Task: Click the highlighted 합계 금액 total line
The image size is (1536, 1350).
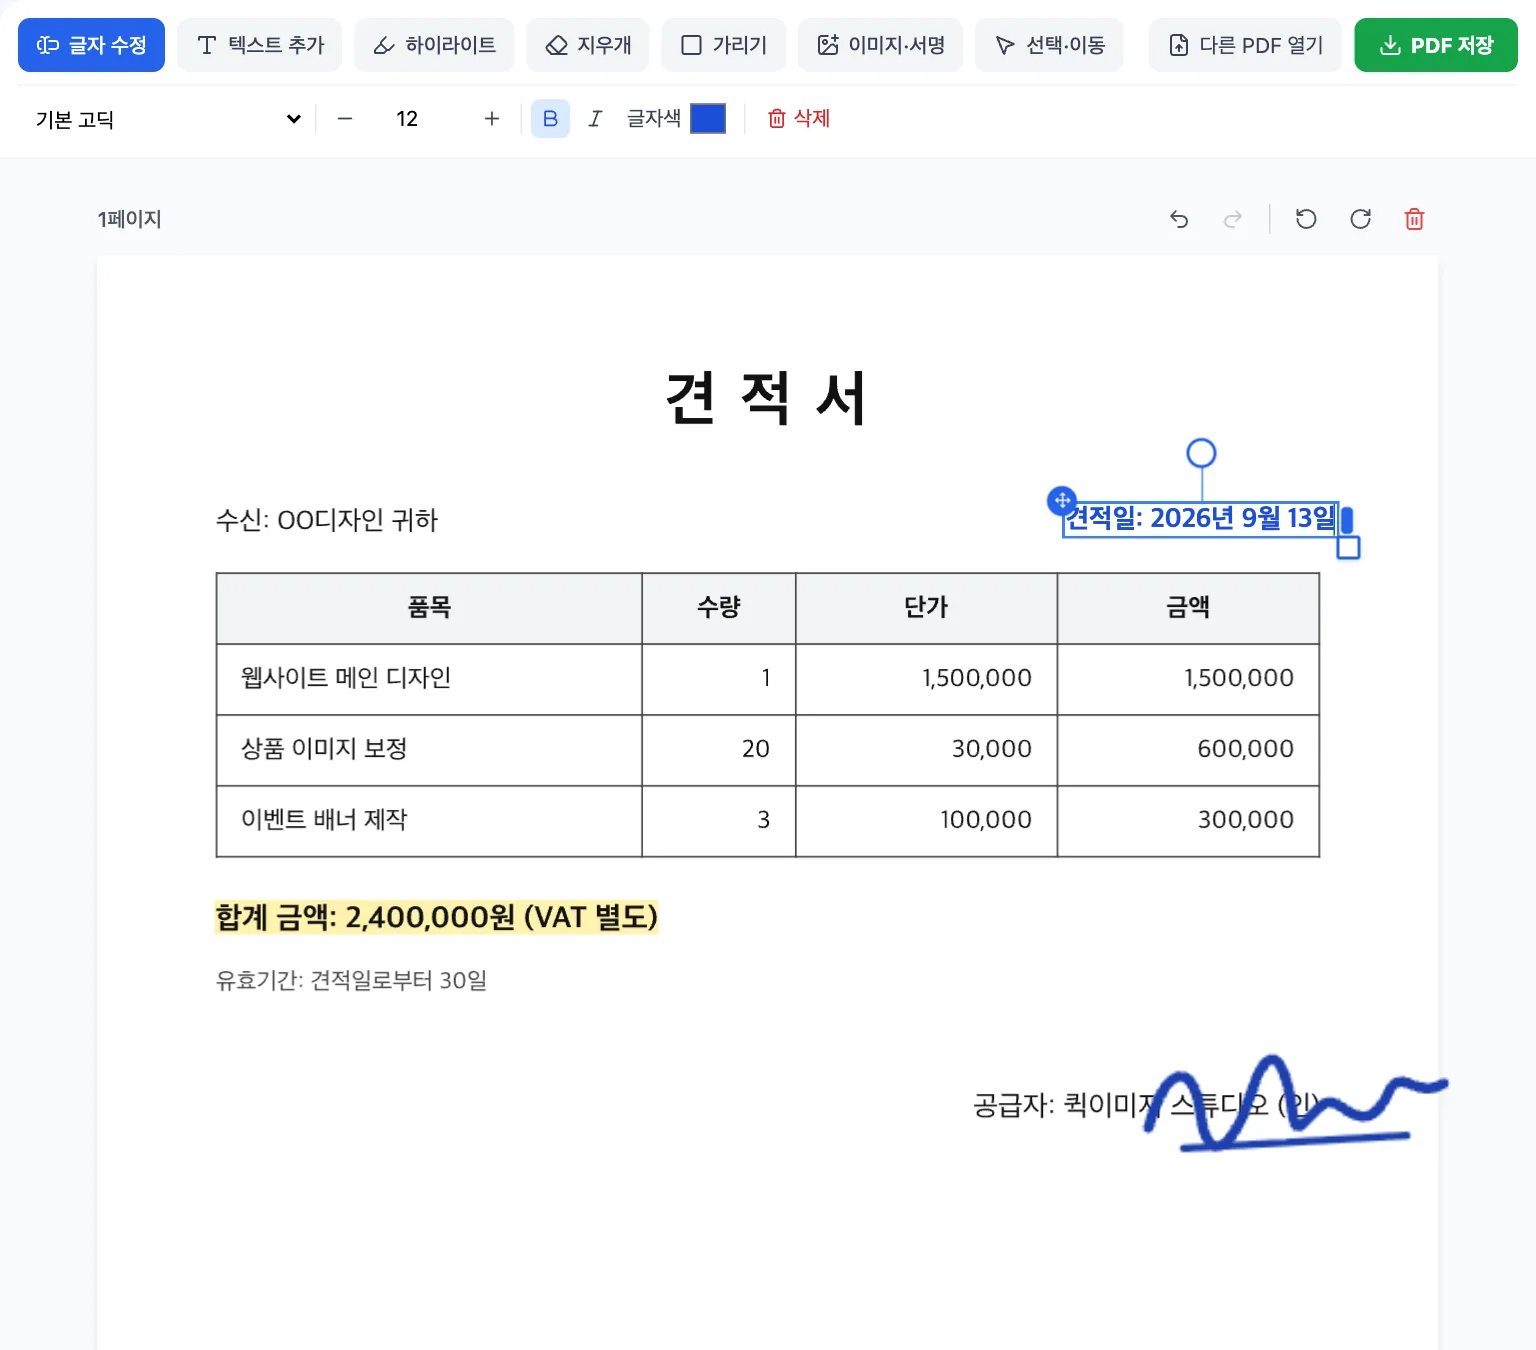Action: (x=437, y=917)
